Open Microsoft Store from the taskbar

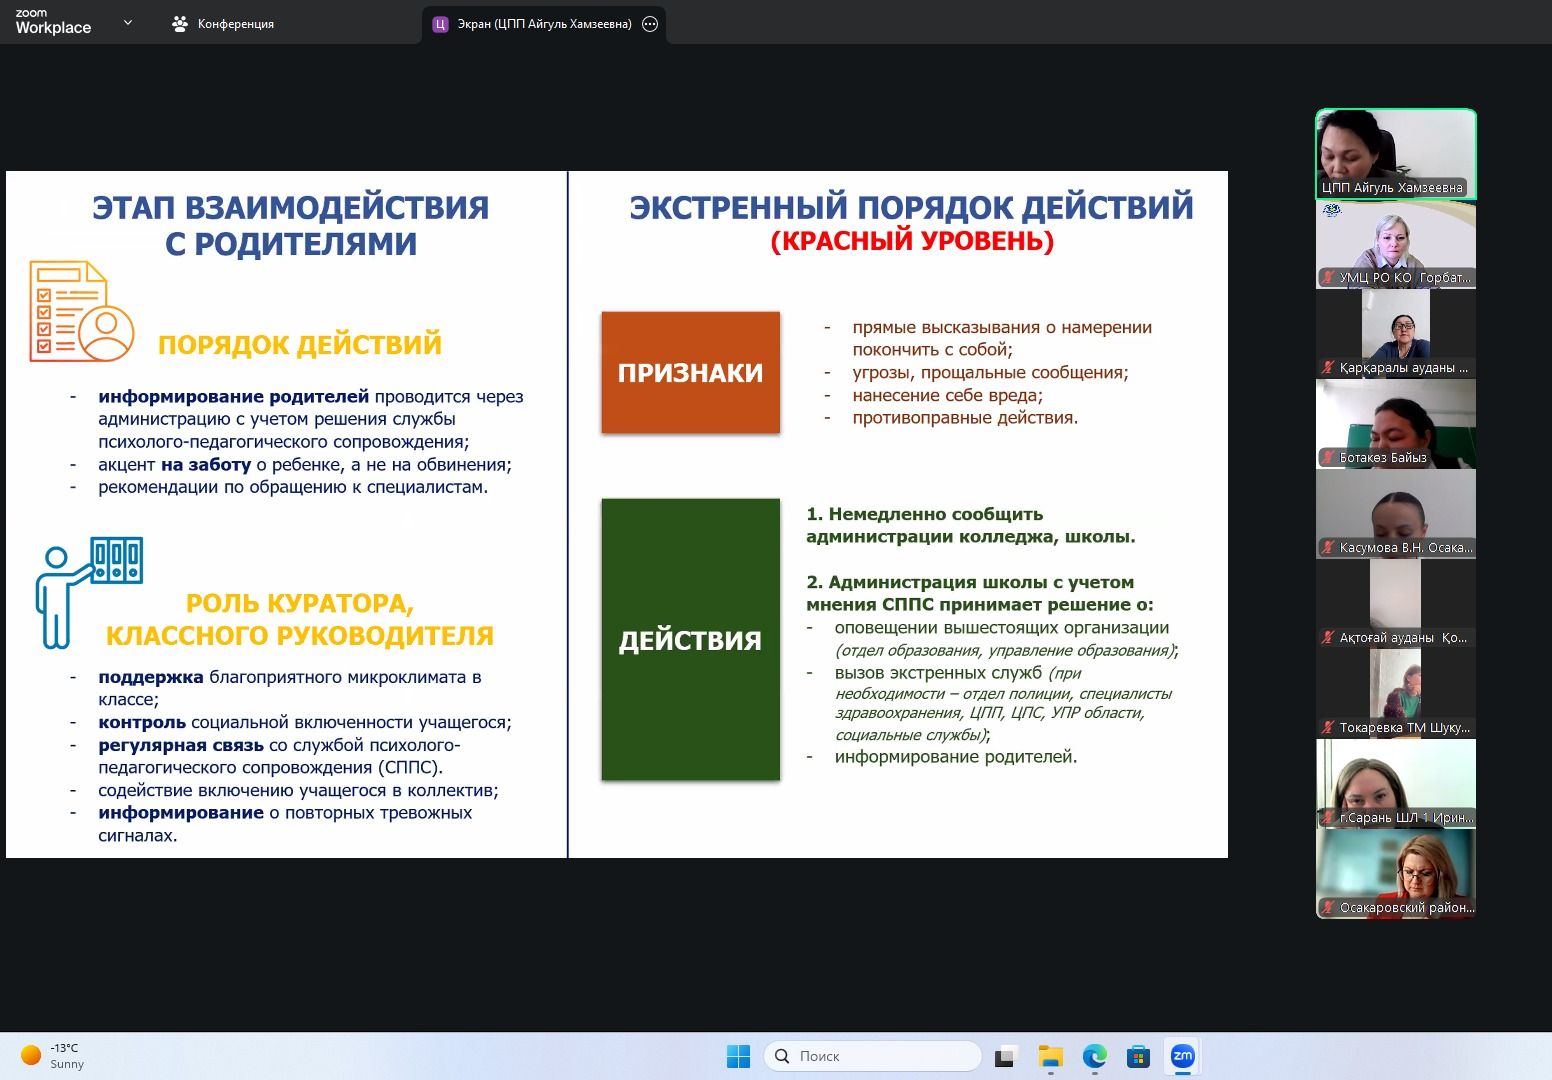[x=1138, y=1056]
